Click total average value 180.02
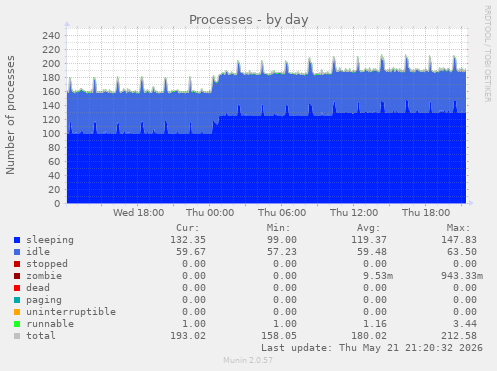Viewport: 497px width, 371px height. pyautogui.click(x=369, y=336)
